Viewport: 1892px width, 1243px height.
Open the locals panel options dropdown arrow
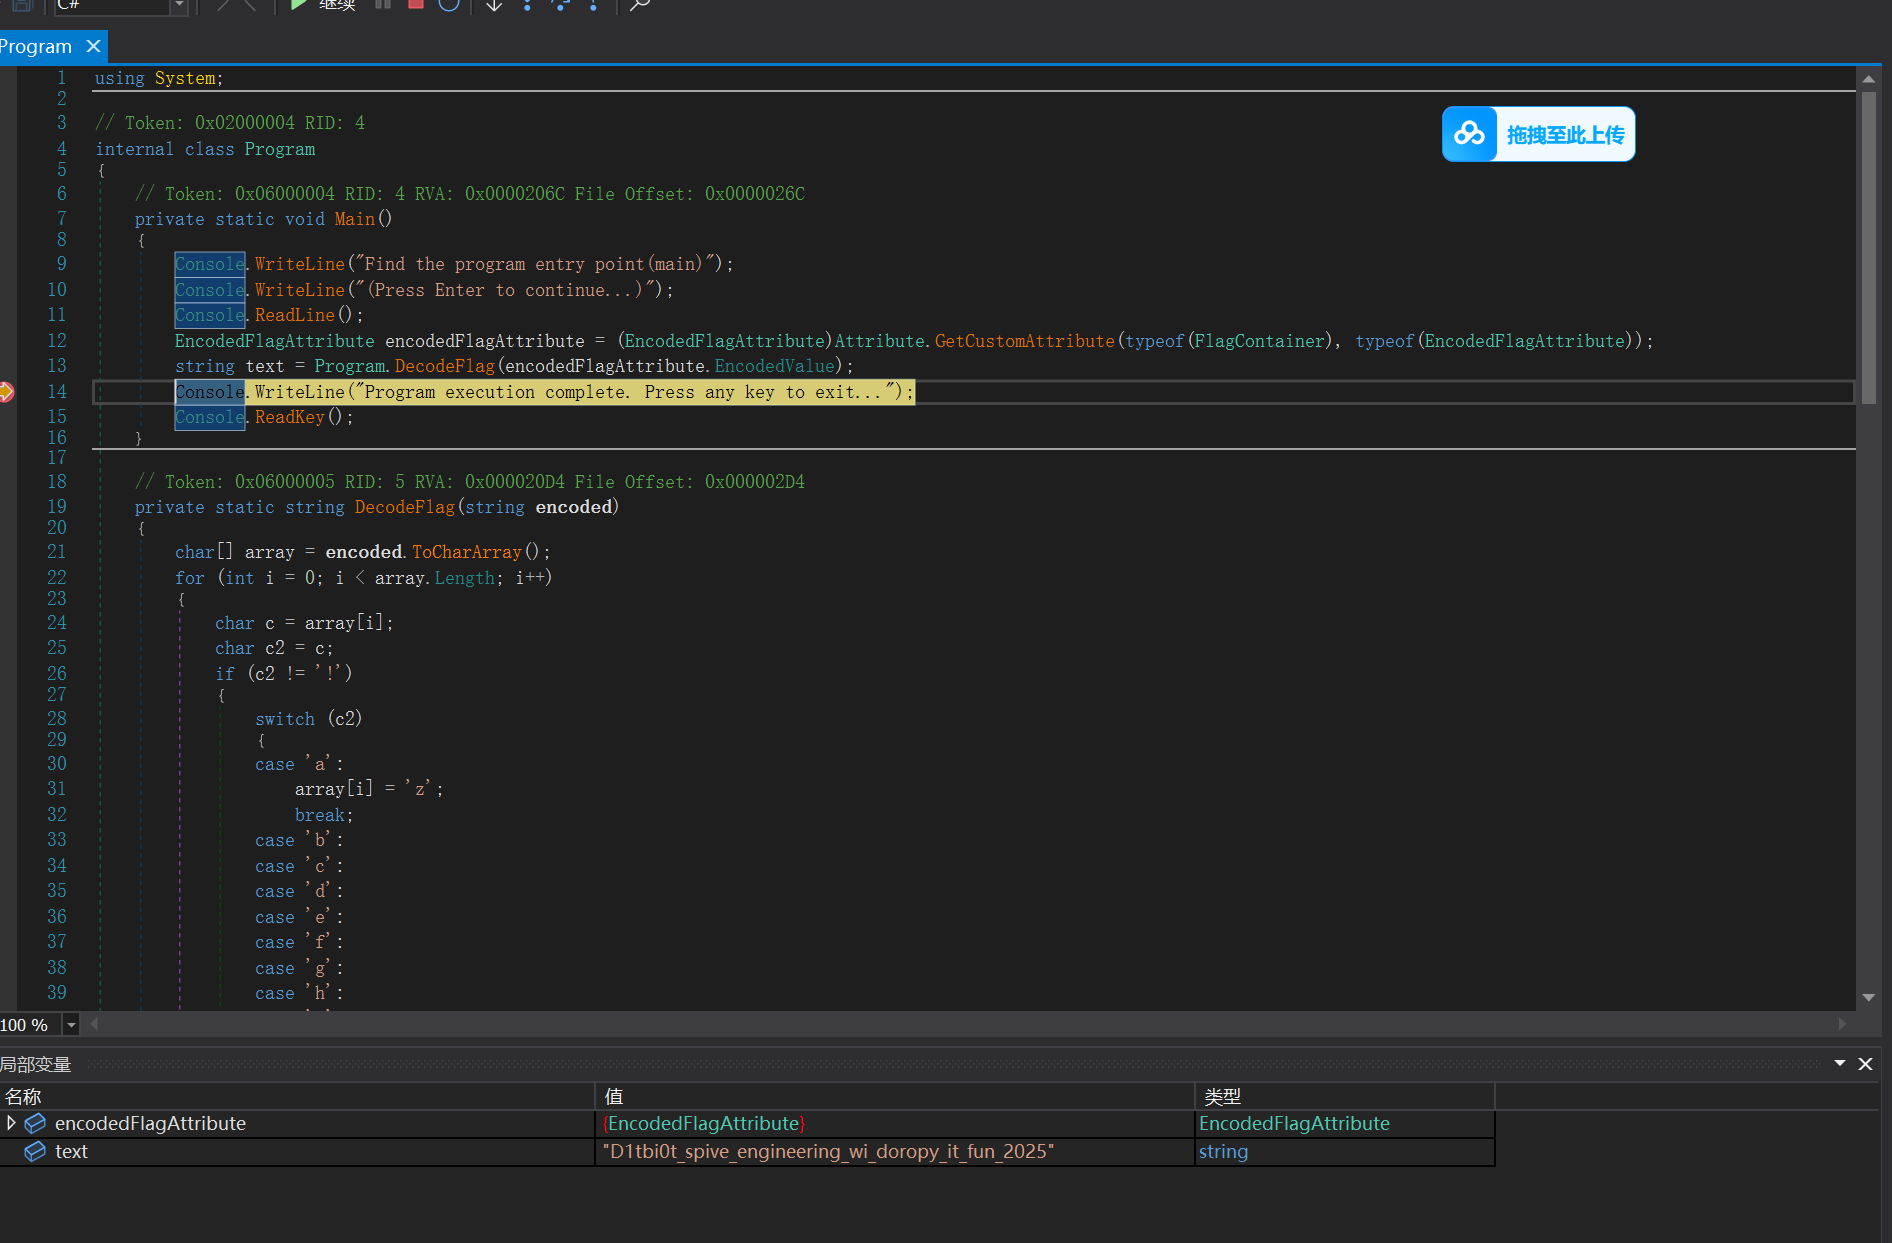[x=1839, y=1063]
